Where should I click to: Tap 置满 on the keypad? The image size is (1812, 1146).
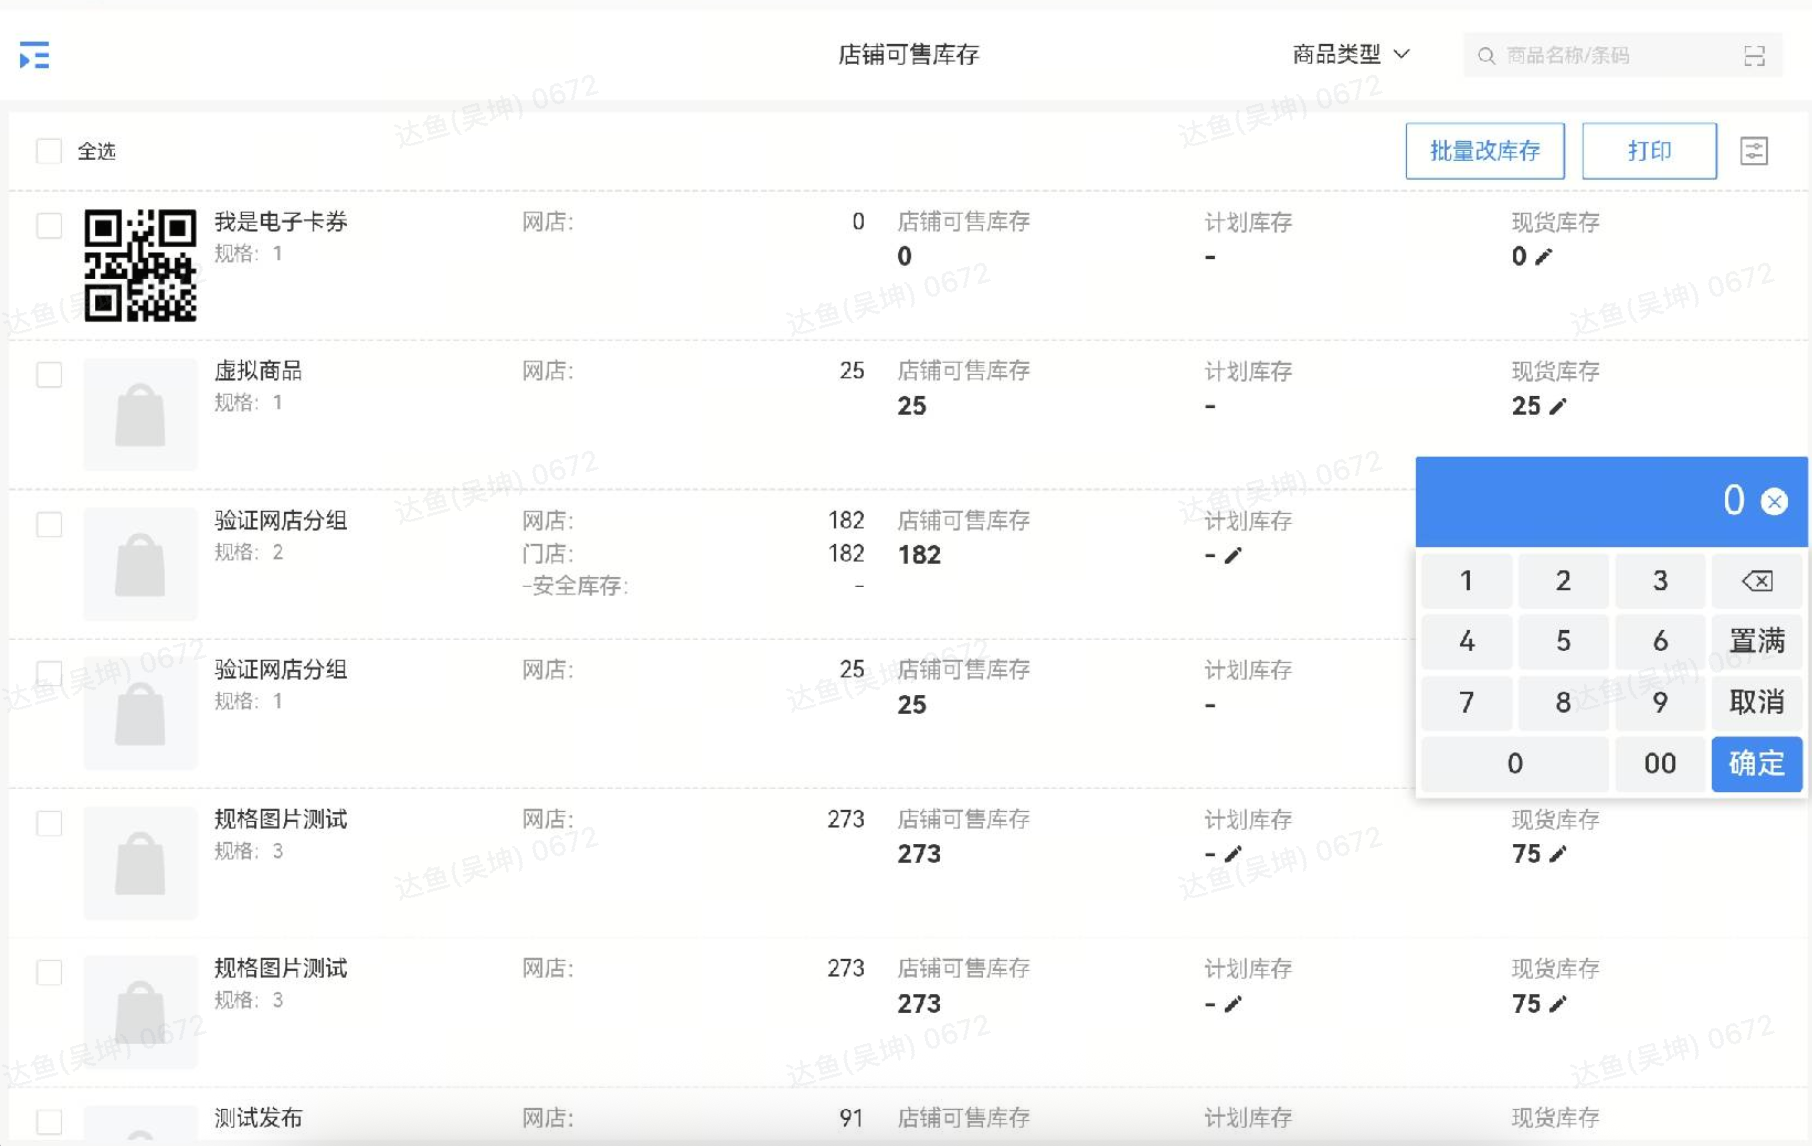coord(1756,641)
